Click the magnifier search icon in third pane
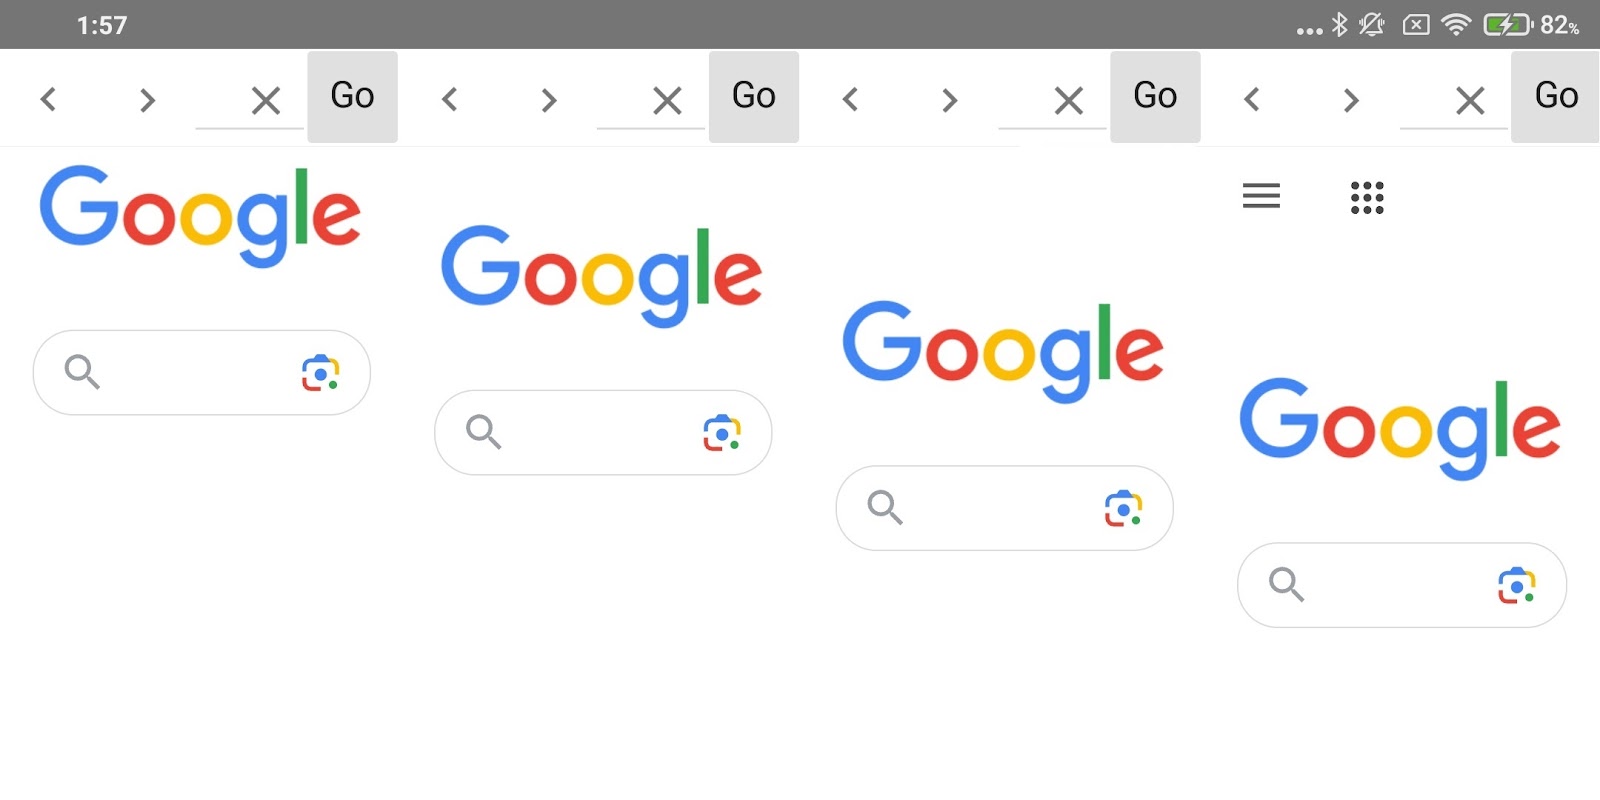Screen dimensions: 1600x800 pos(885,508)
